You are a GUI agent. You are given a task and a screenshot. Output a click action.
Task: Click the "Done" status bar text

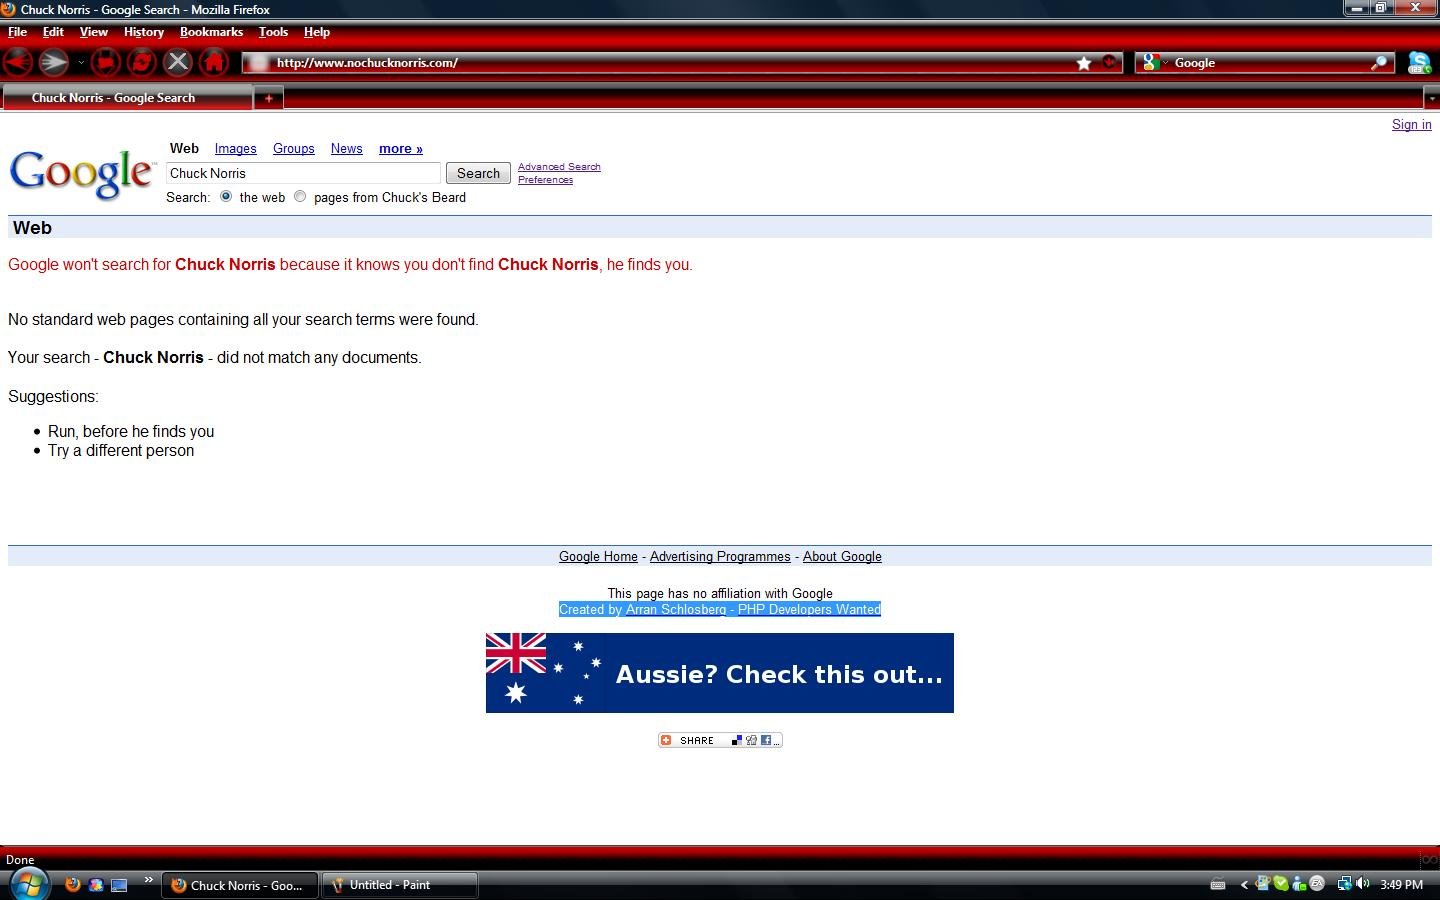point(20,859)
